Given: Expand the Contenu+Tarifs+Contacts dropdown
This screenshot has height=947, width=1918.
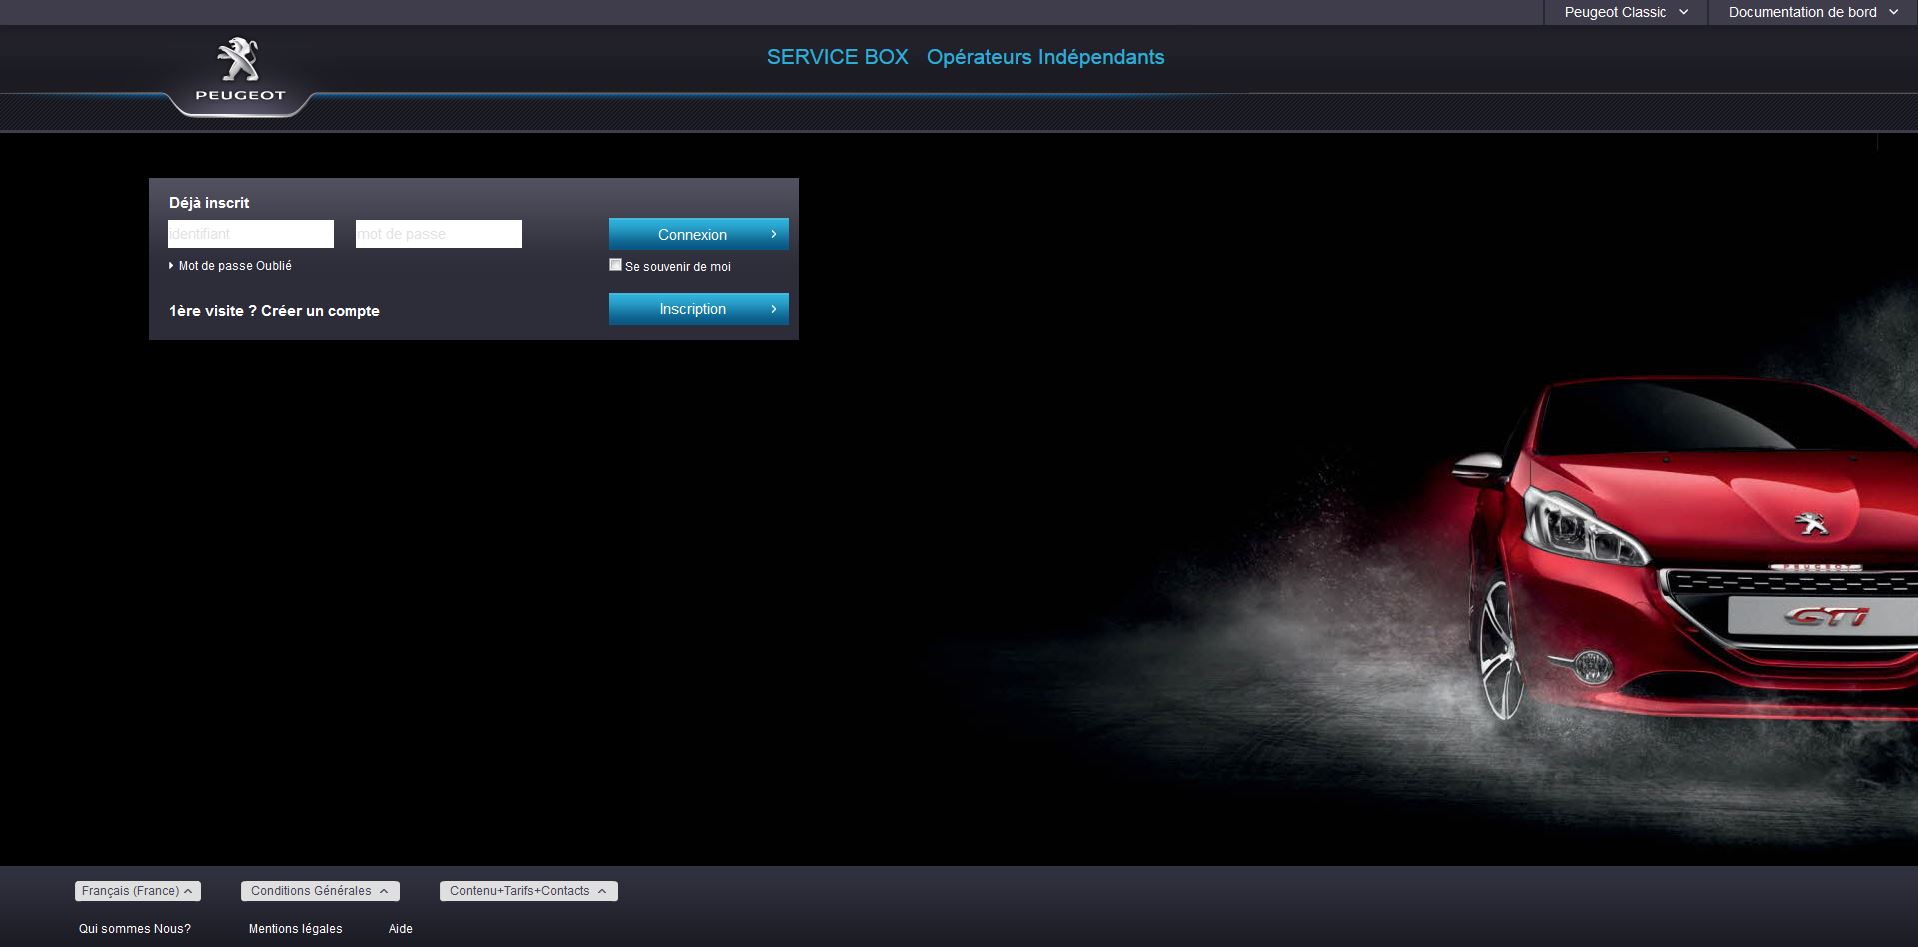Looking at the screenshot, I should [528, 891].
